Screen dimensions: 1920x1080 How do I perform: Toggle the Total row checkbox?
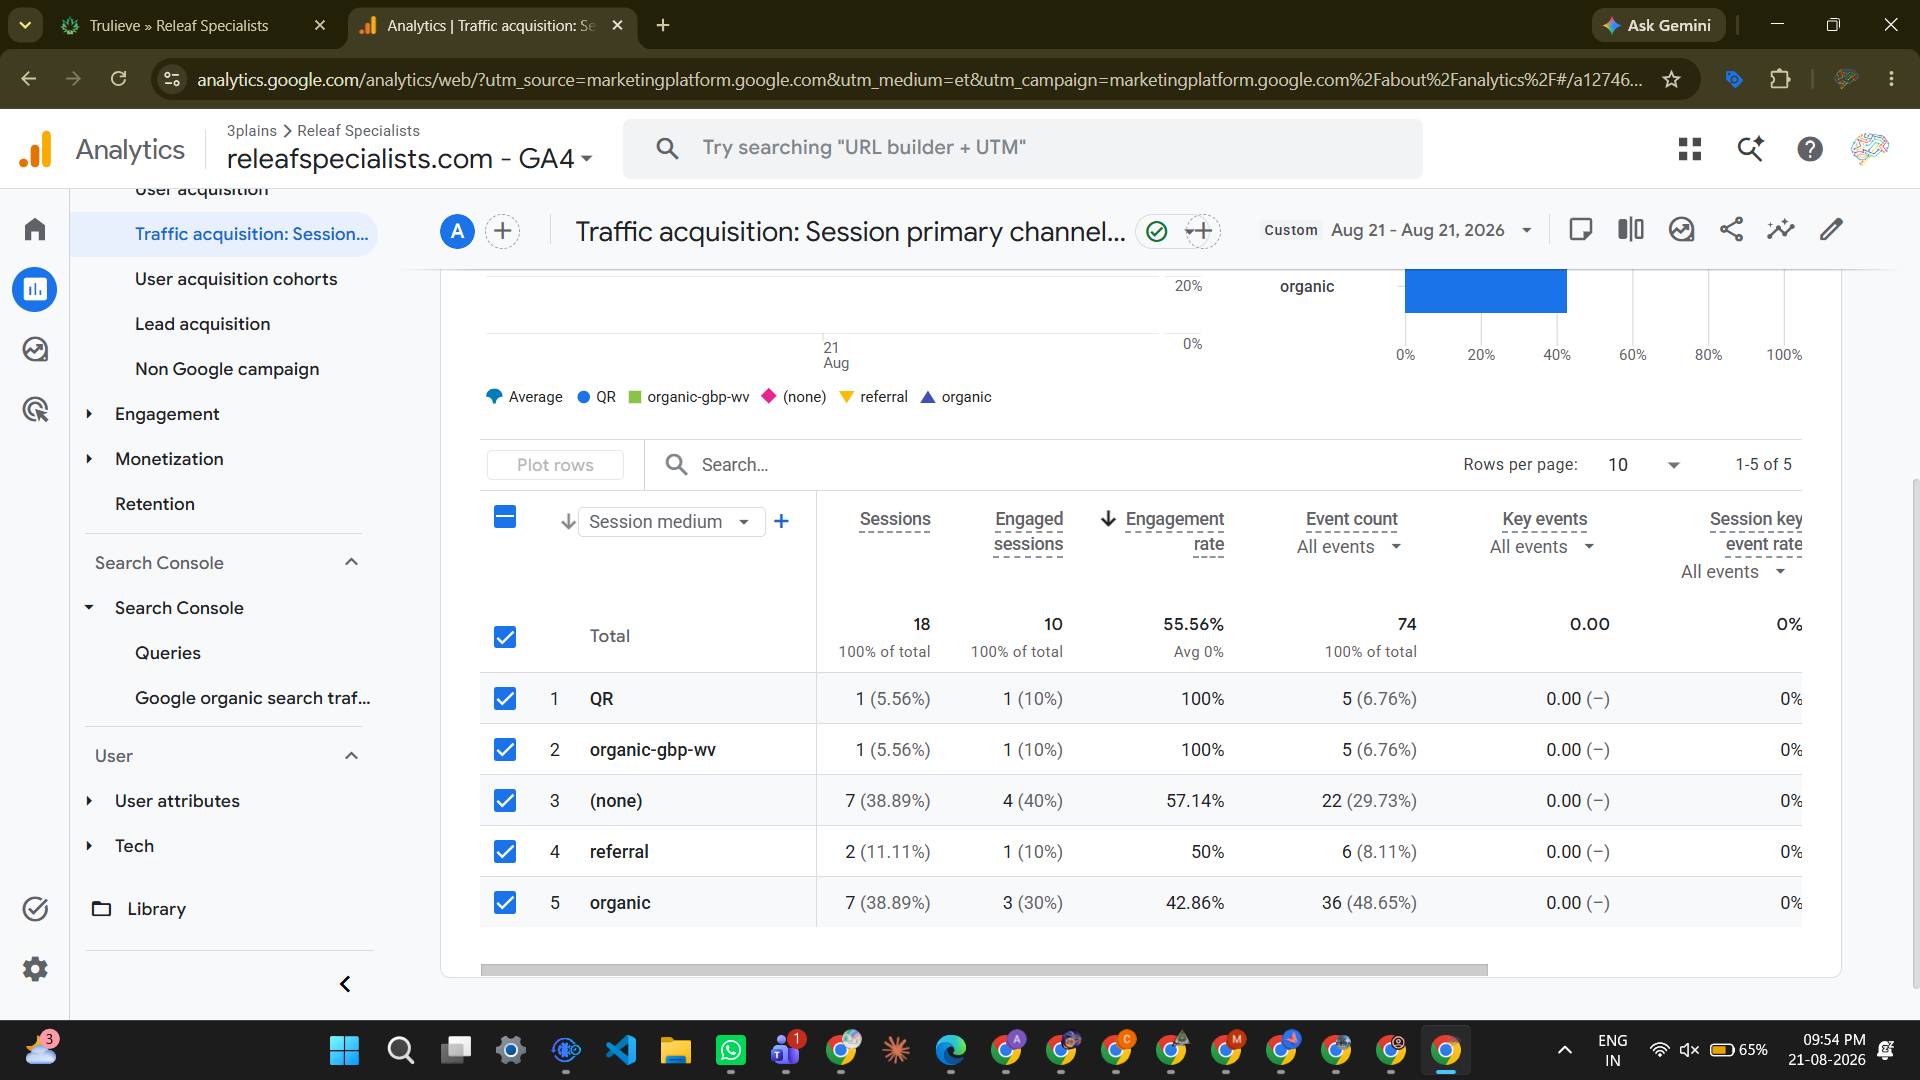point(505,637)
